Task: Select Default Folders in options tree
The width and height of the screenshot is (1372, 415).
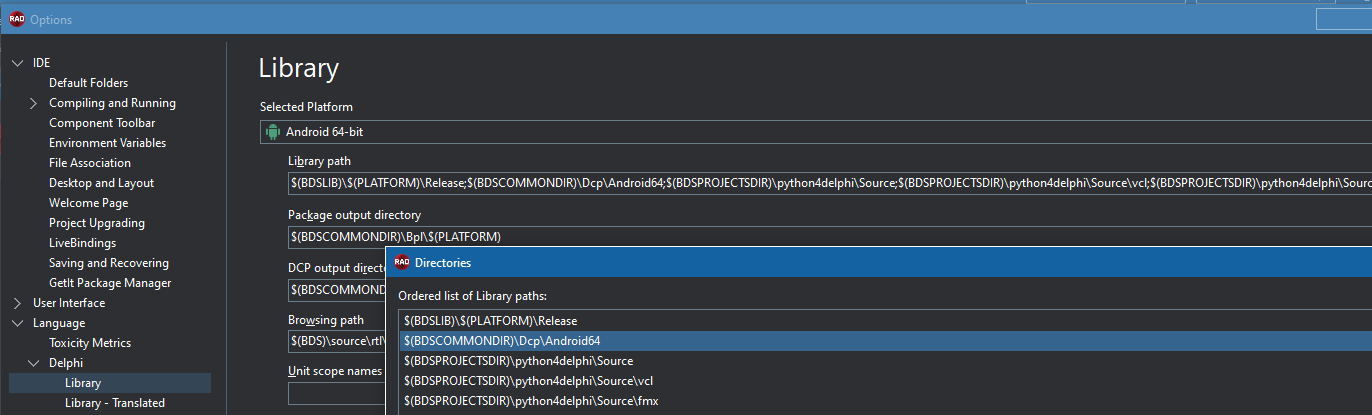Action: click(x=88, y=83)
